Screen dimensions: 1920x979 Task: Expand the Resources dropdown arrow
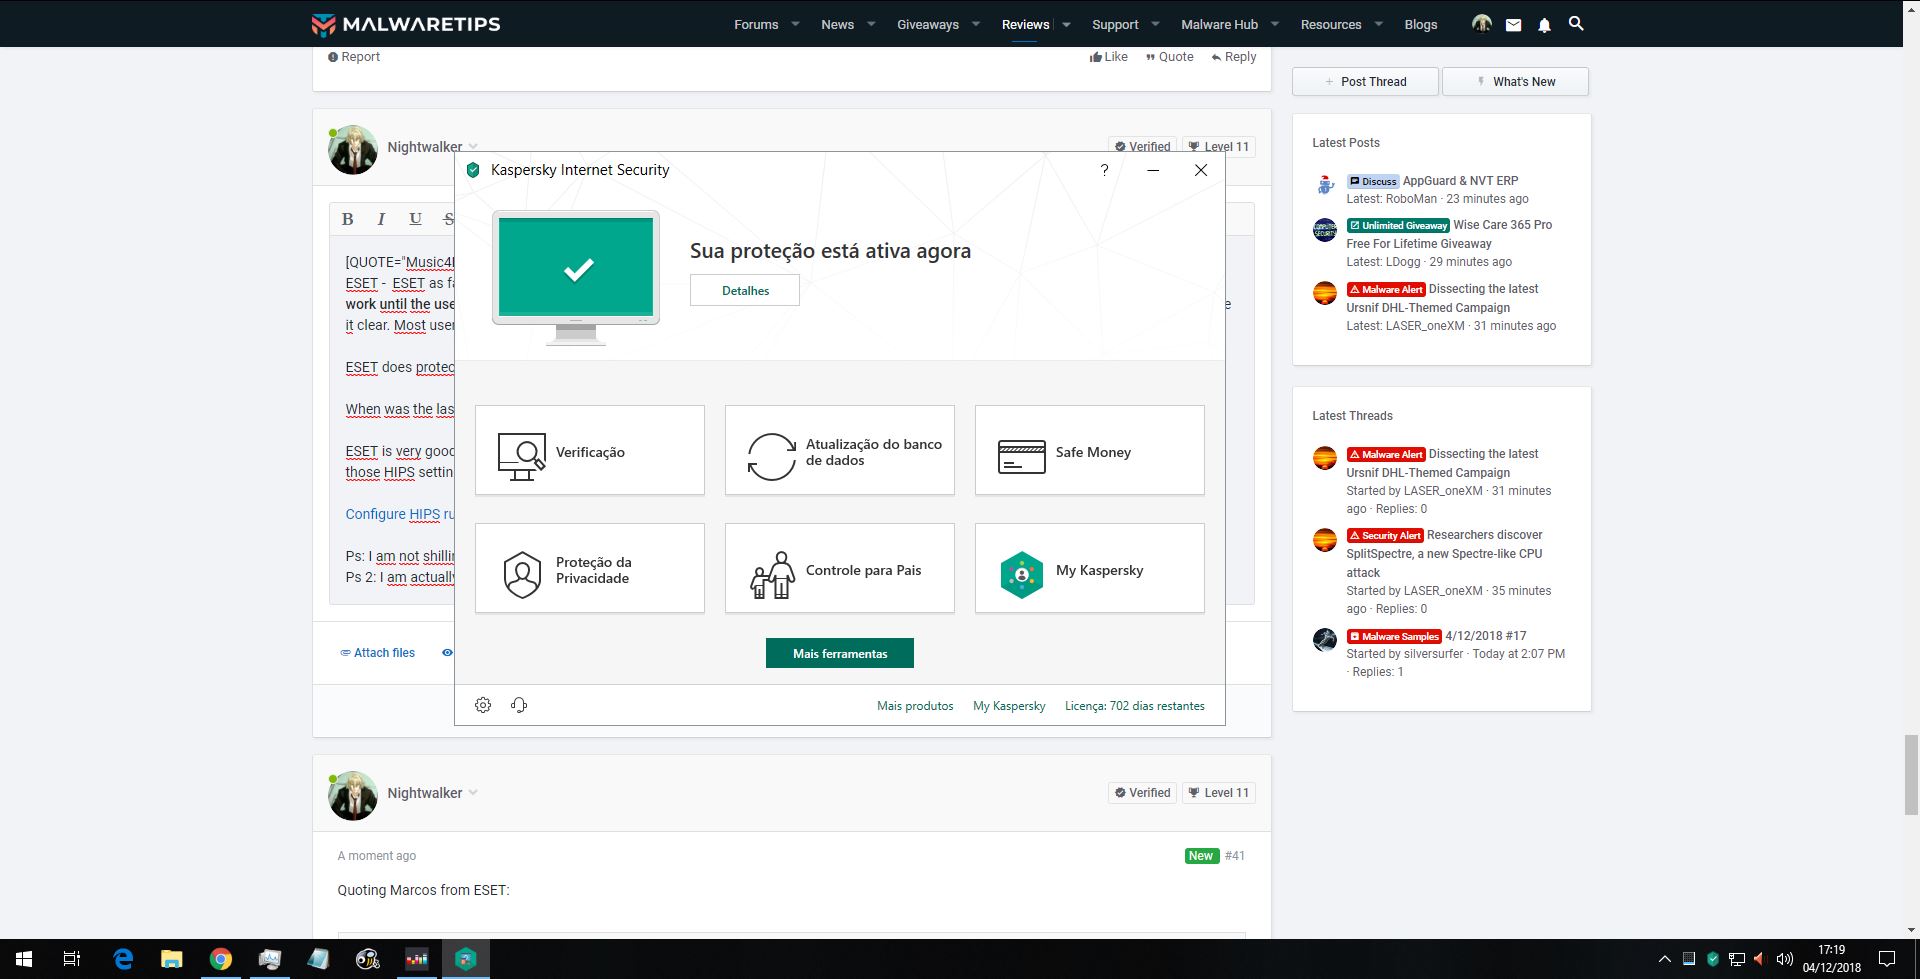(1379, 24)
